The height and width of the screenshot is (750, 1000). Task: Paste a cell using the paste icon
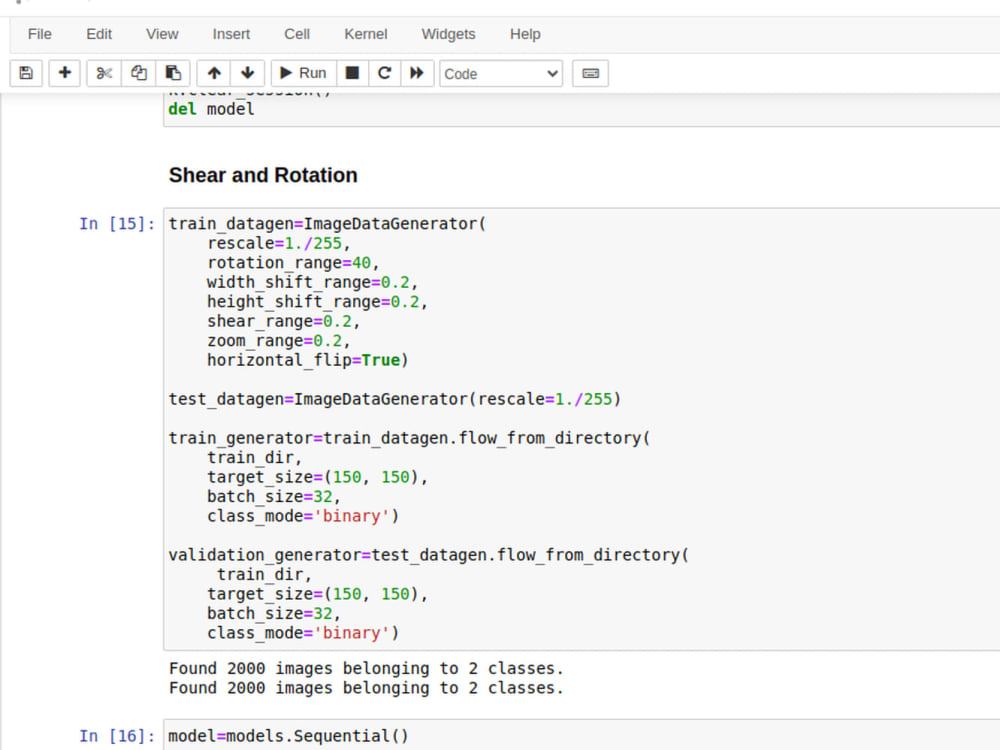(172, 72)
